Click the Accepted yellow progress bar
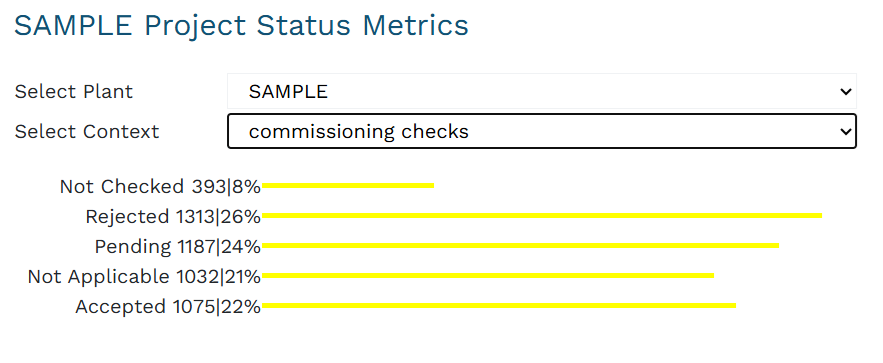Viewport: 883px width, 363px height. click(499, 306)
